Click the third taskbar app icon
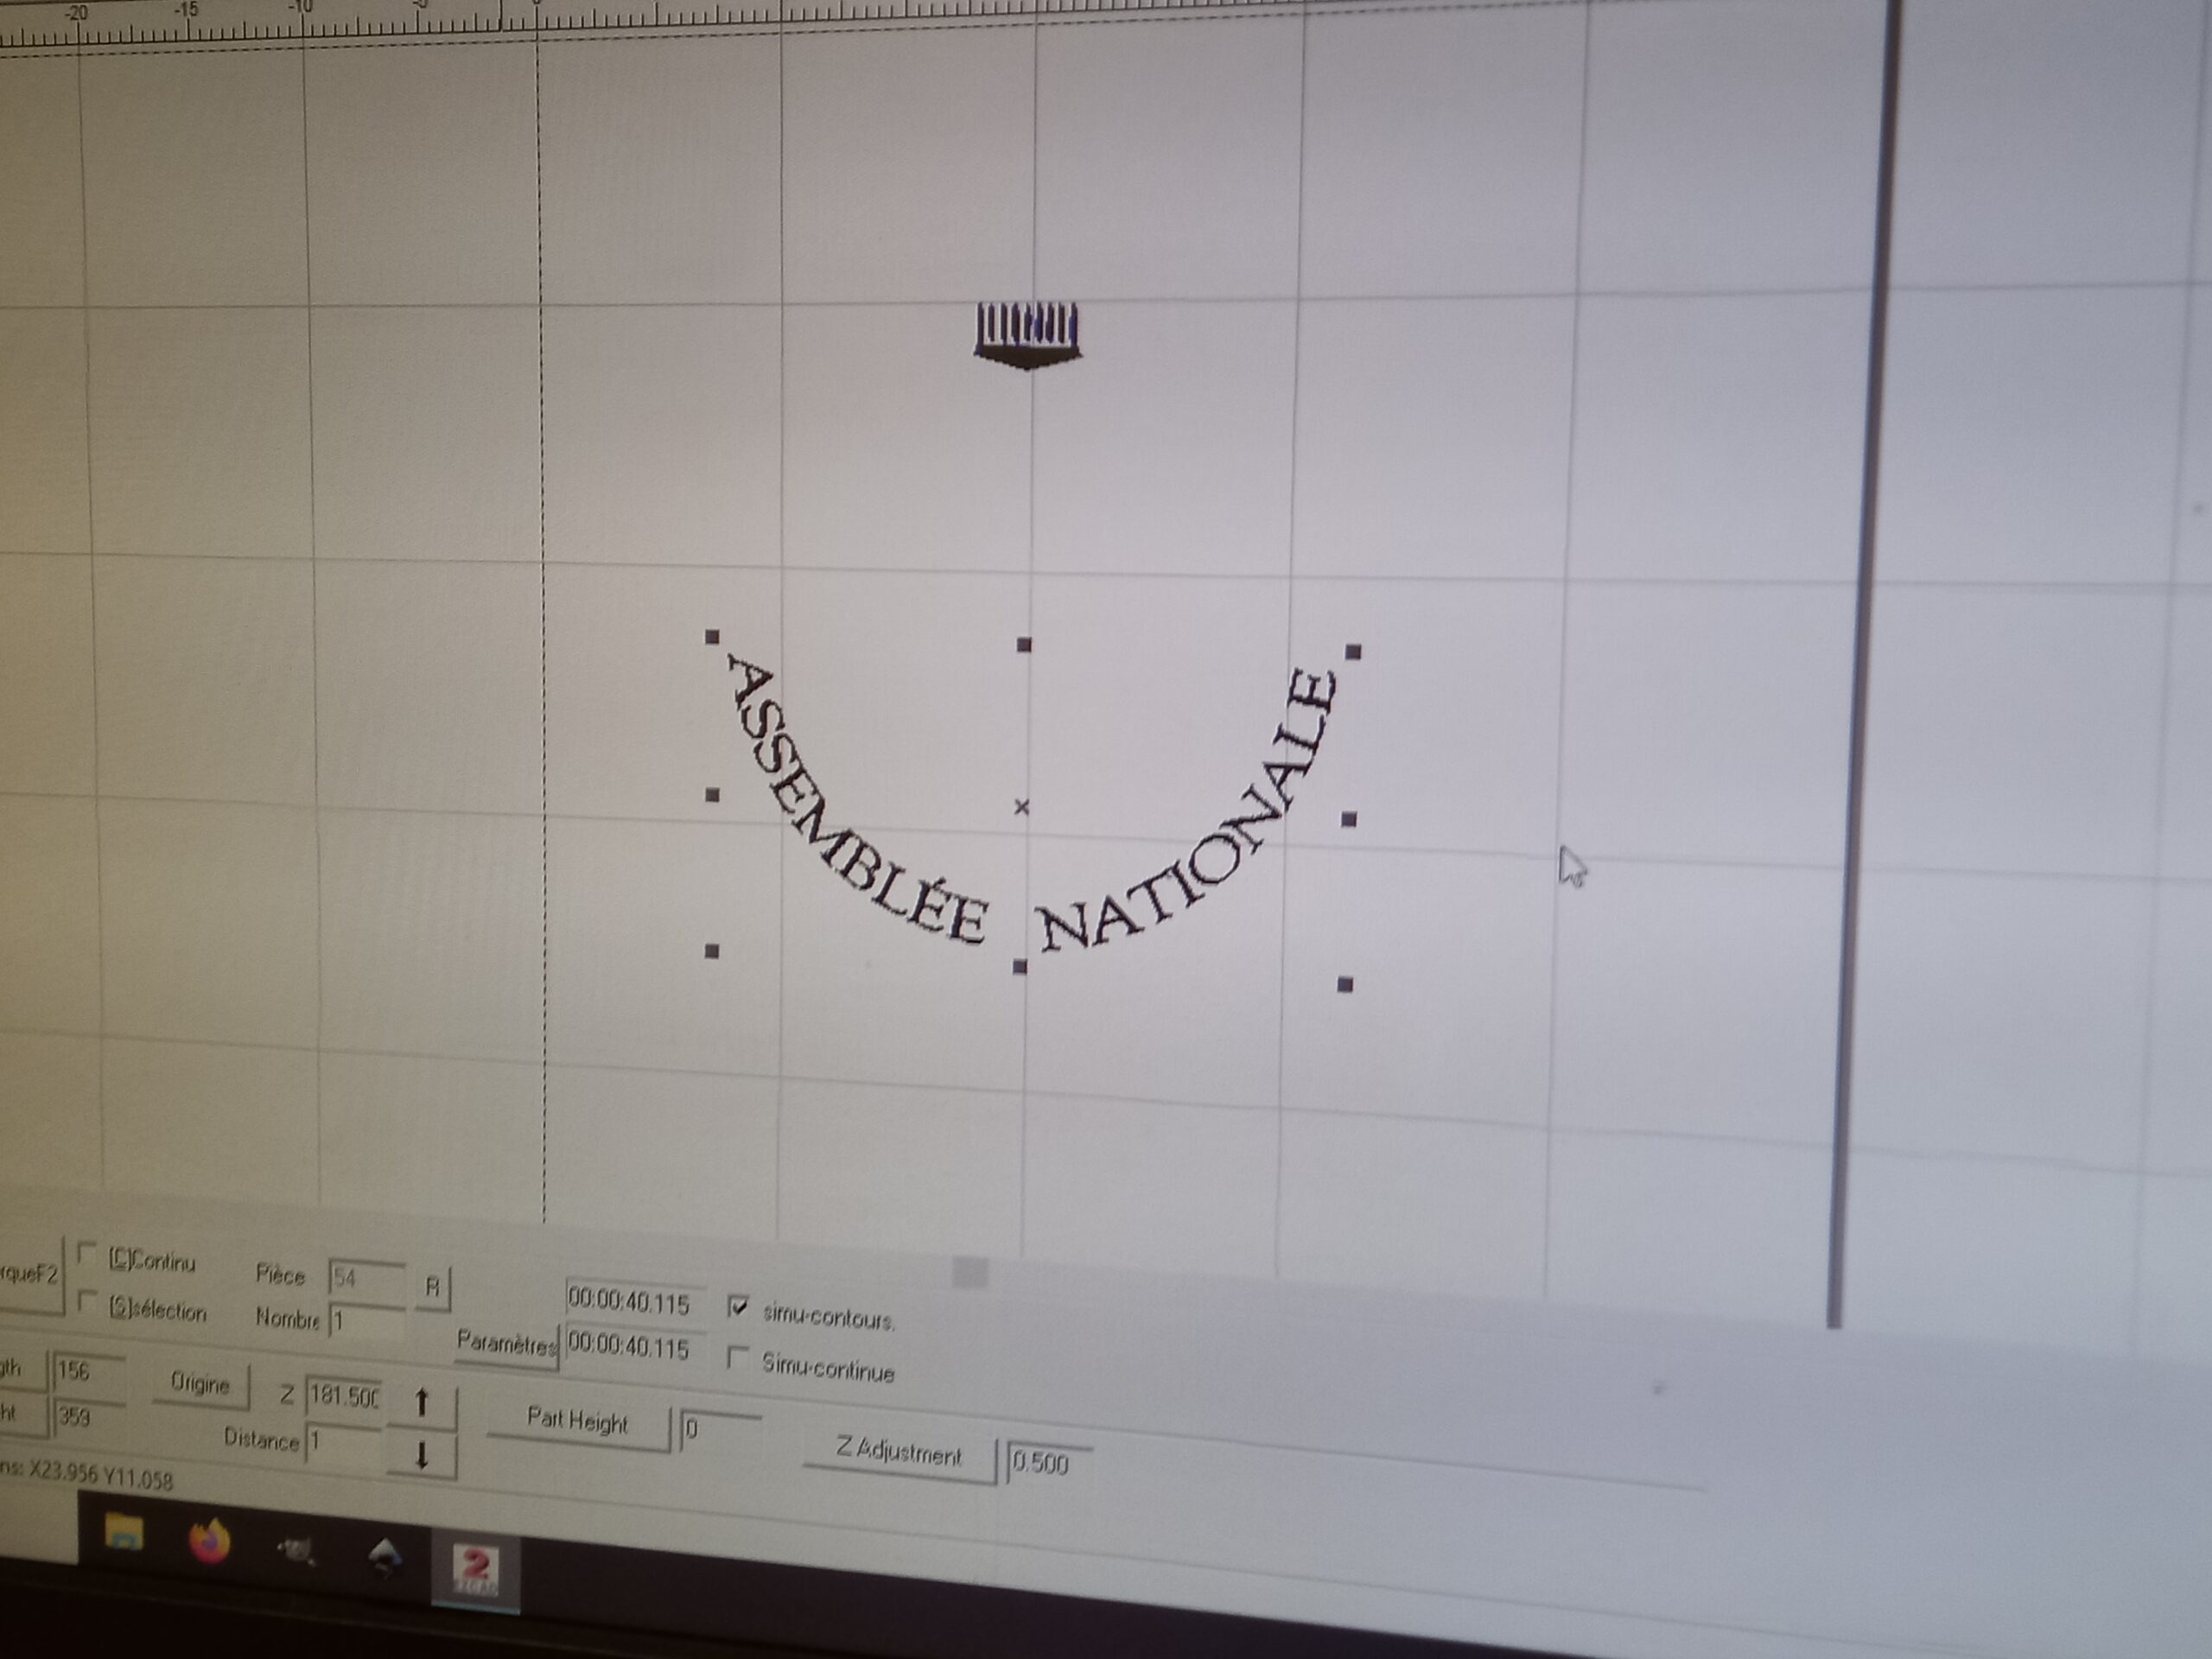The width and height of the screenshot is (2212, 1659). [x=296, y=1549]
